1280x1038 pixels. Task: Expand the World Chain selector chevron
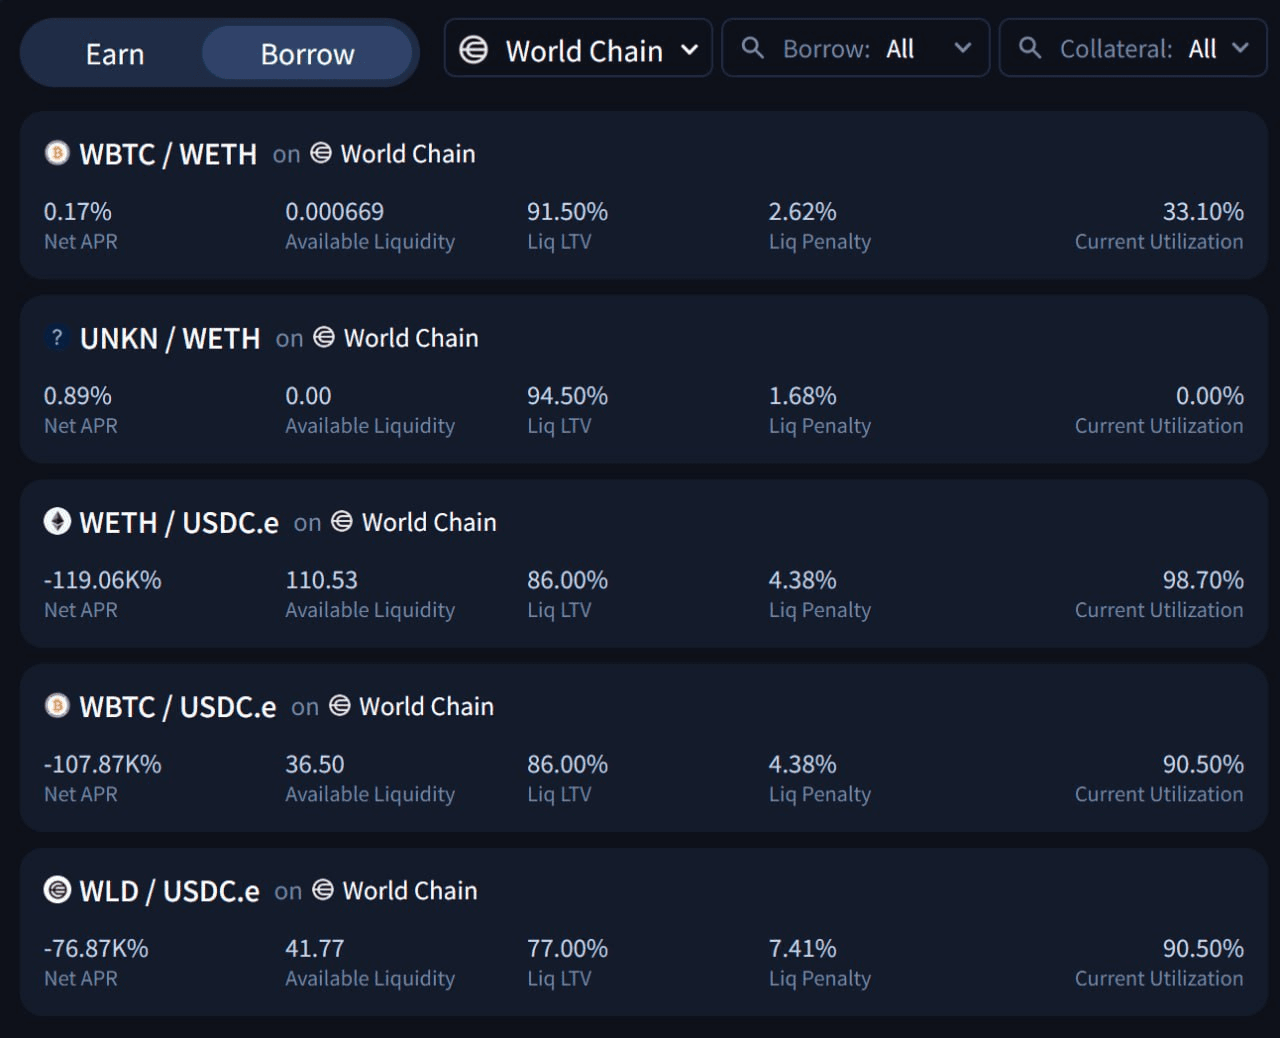(689, 50)
